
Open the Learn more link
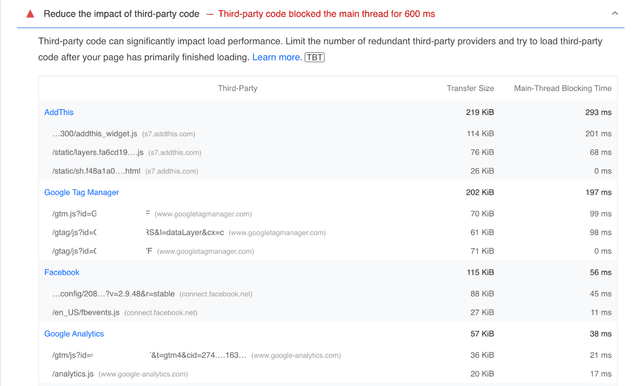276,58
